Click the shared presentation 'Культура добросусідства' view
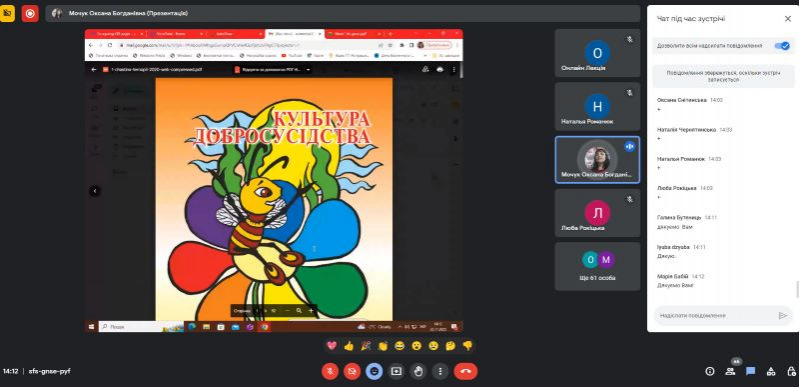The height and width of the screenshot is (387, 799). point(274,180)
